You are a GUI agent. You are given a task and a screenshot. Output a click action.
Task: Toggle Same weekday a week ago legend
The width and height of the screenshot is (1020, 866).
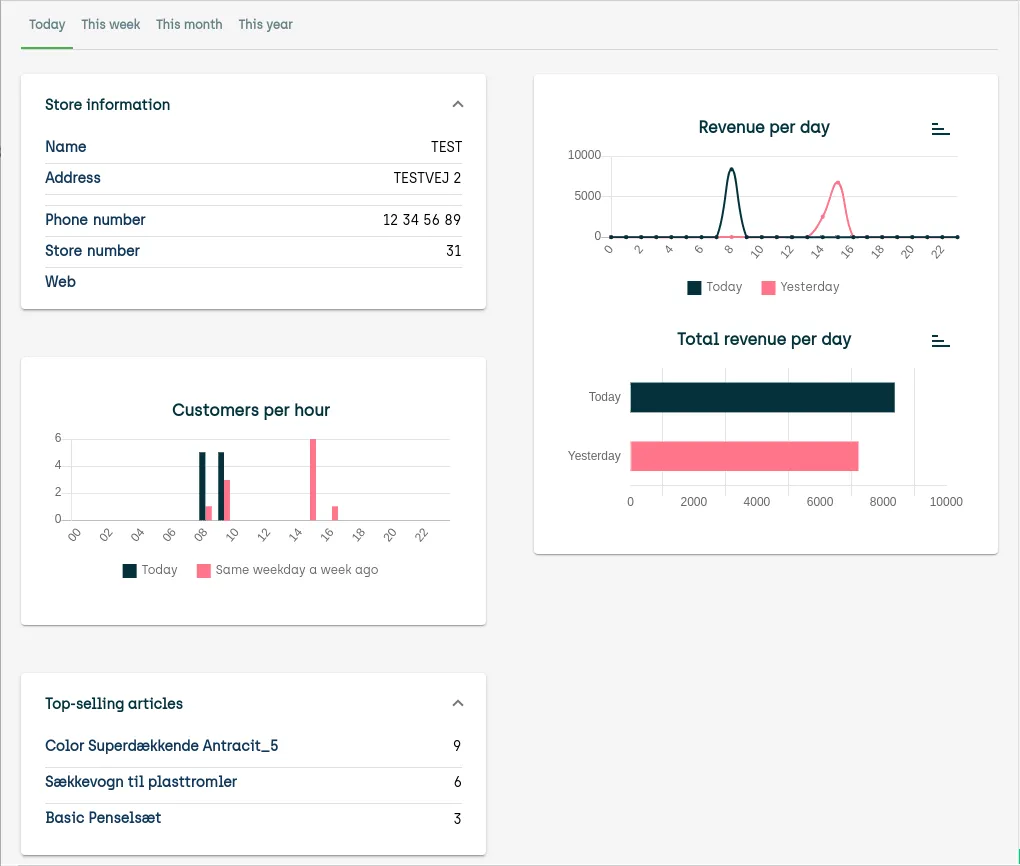coord(288,570)
